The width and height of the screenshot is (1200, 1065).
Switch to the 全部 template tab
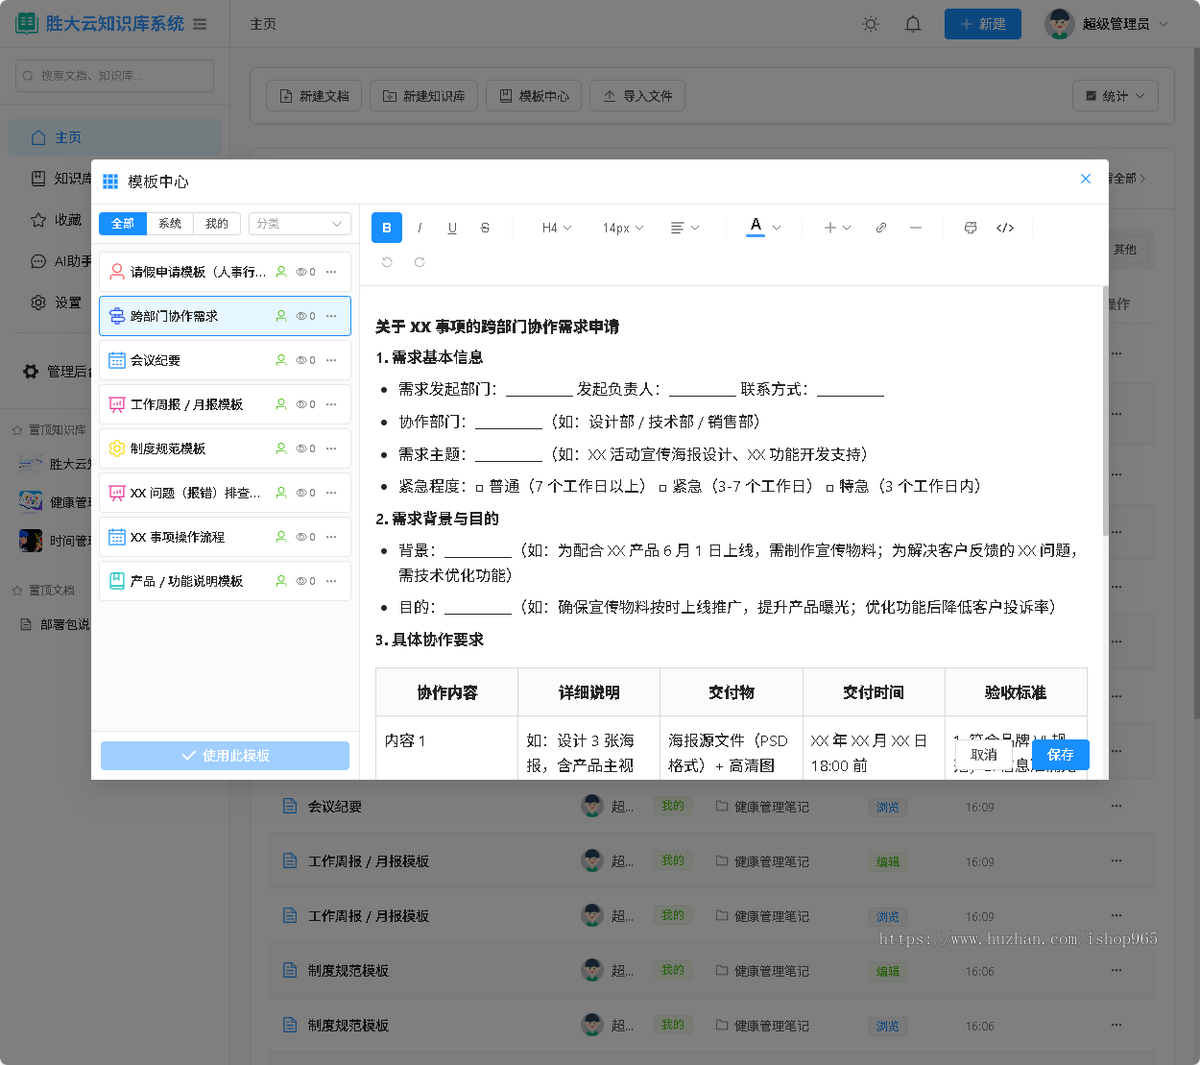click(x=123, y=223)
